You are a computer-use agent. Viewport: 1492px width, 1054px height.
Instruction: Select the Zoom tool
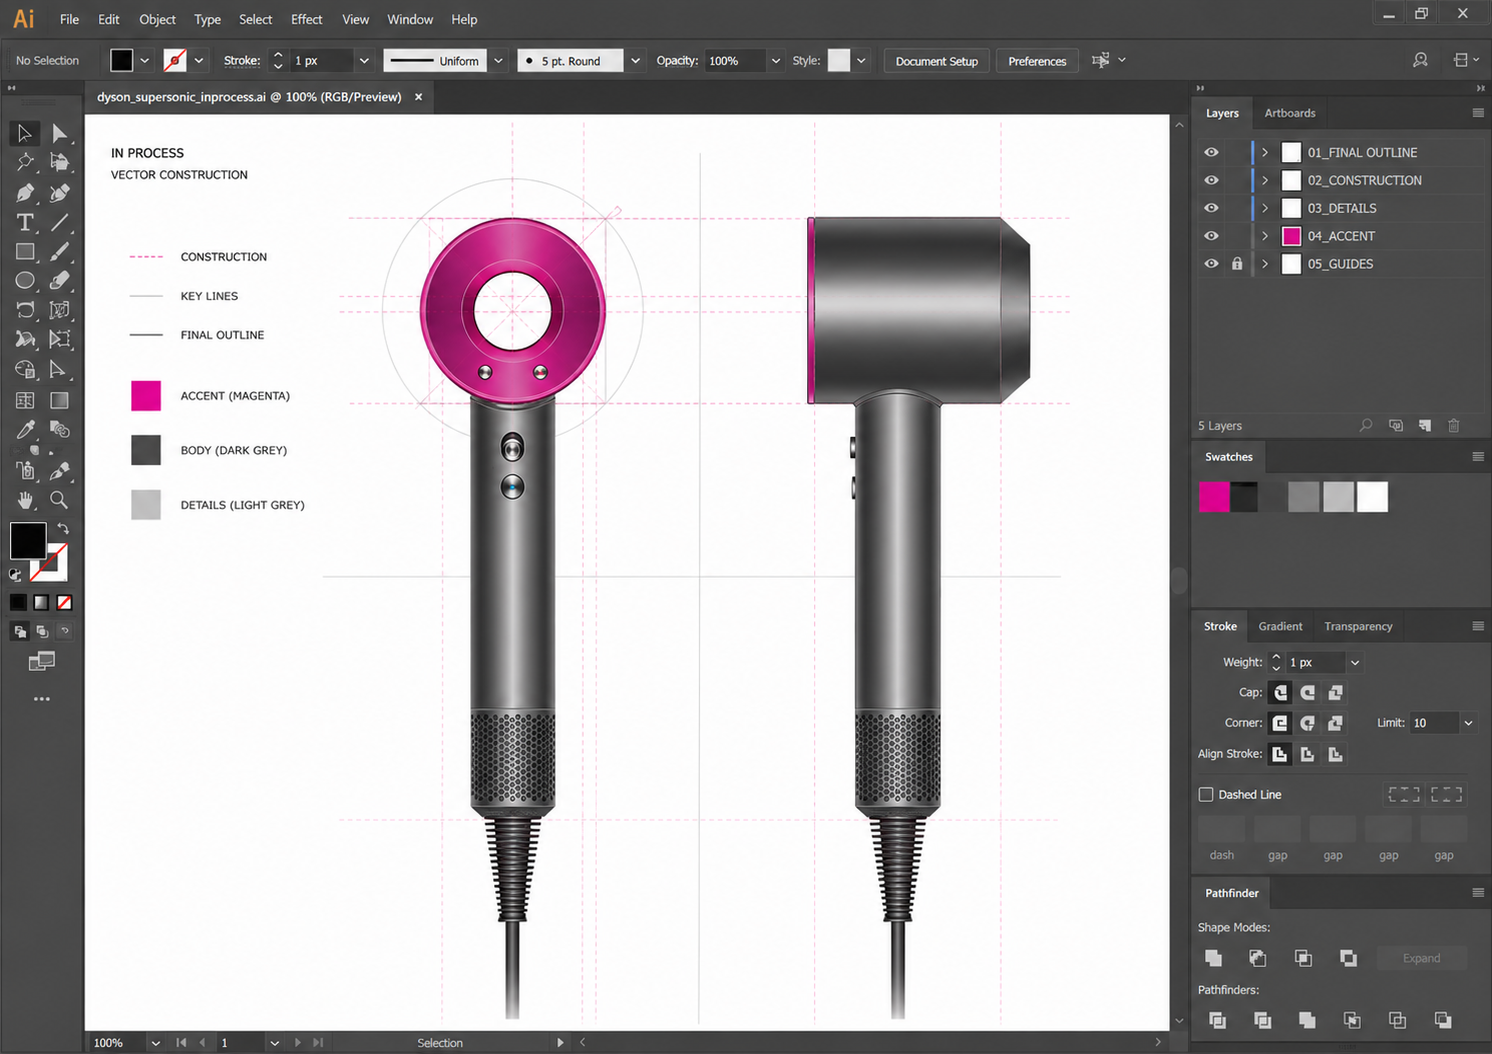(x=60, y=499)
